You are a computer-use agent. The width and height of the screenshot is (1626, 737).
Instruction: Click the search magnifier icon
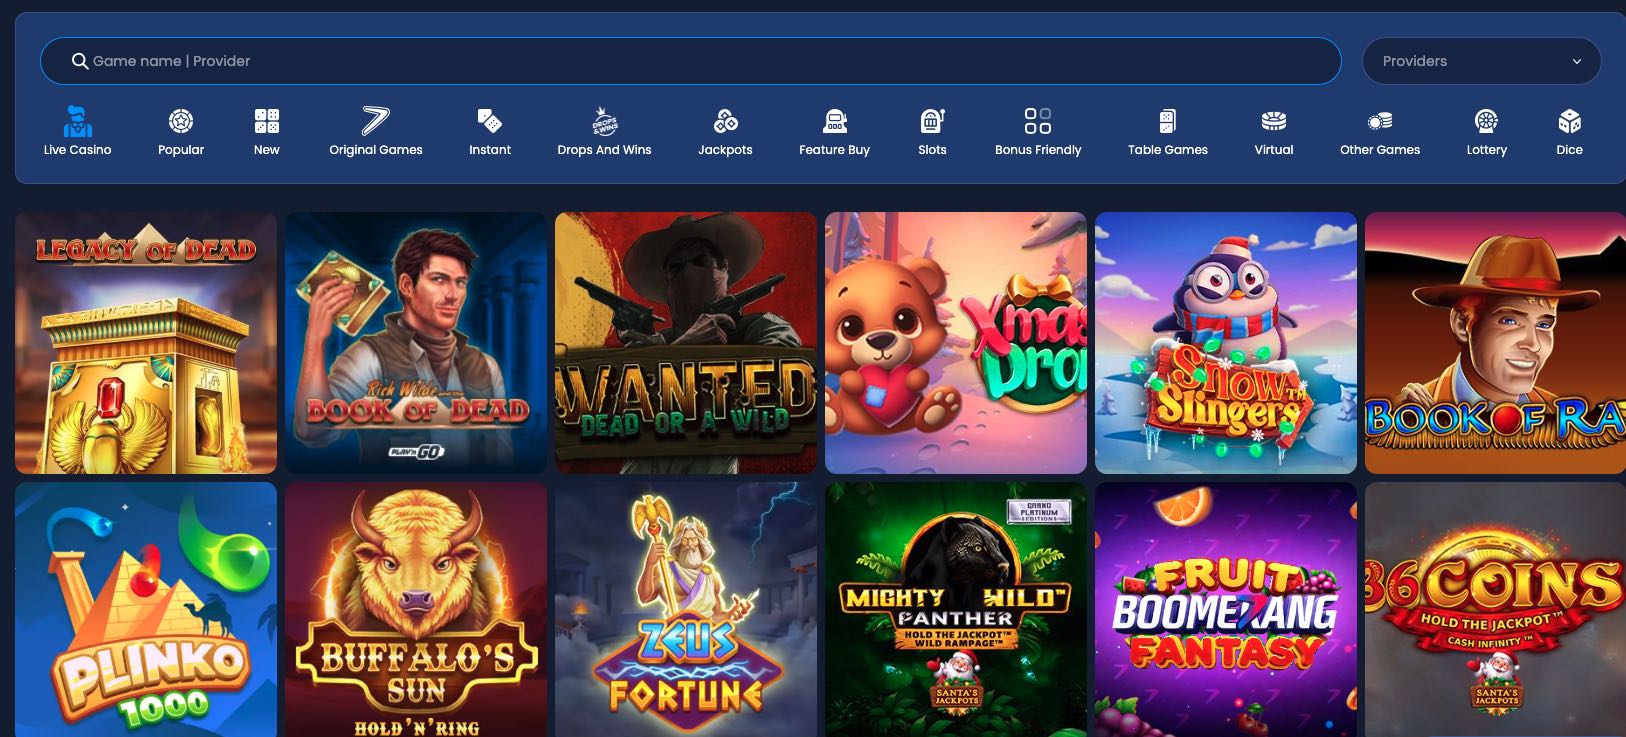pyautogui.click(x=80, y=61)
